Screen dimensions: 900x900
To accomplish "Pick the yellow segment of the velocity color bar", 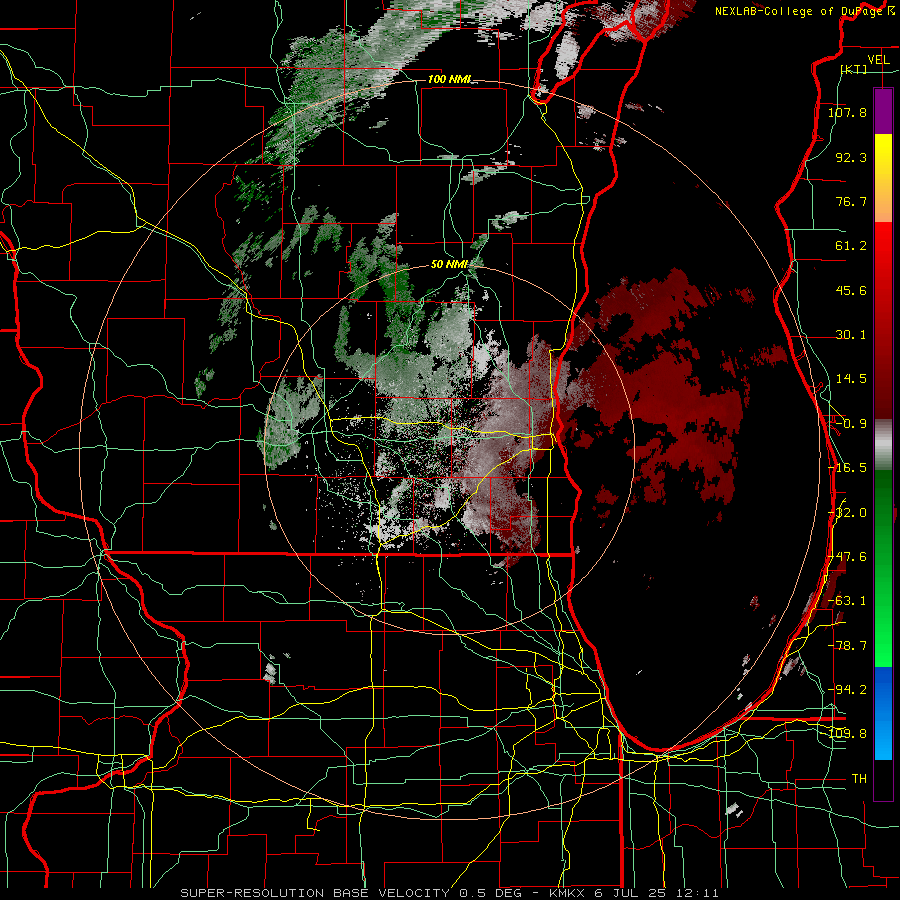I will coord(883,155).
